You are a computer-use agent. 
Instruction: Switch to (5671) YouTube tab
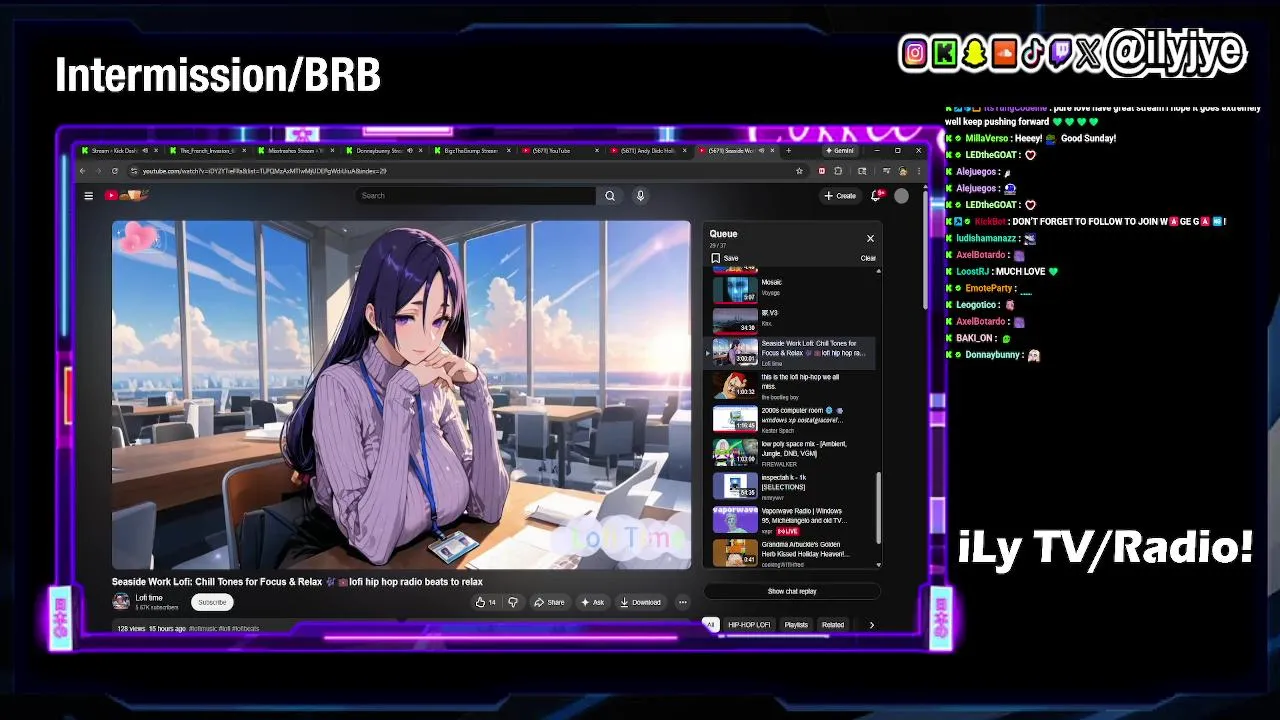[560, 151]
